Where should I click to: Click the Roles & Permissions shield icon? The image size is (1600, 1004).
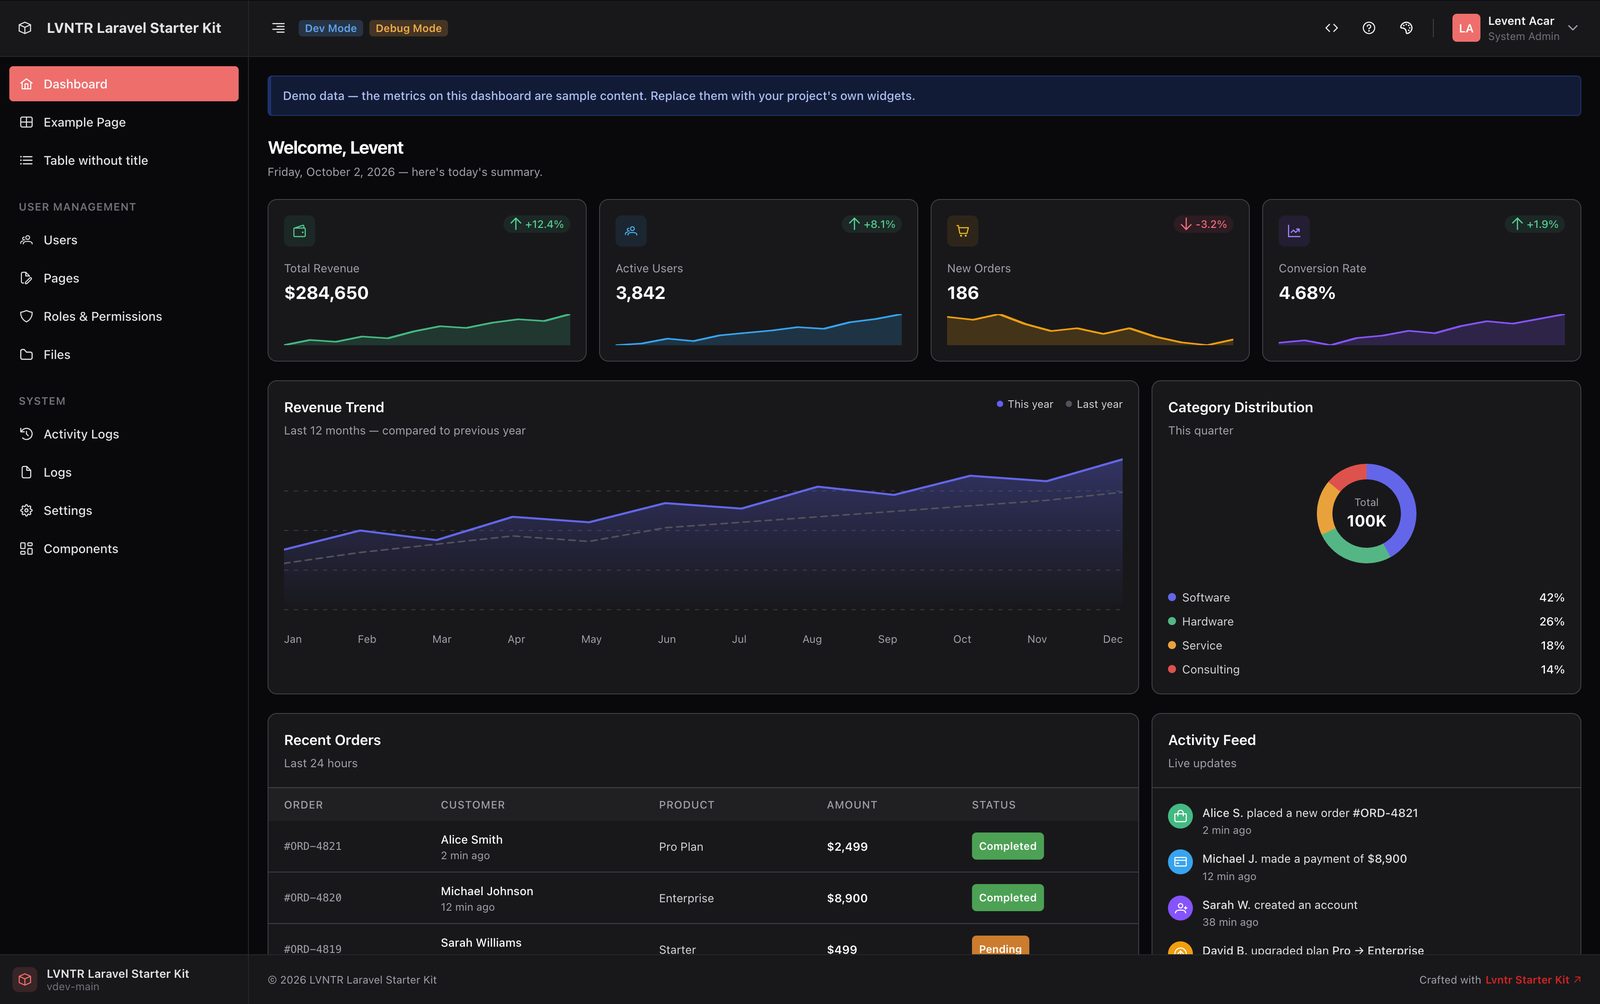click(x=26, y=316)
